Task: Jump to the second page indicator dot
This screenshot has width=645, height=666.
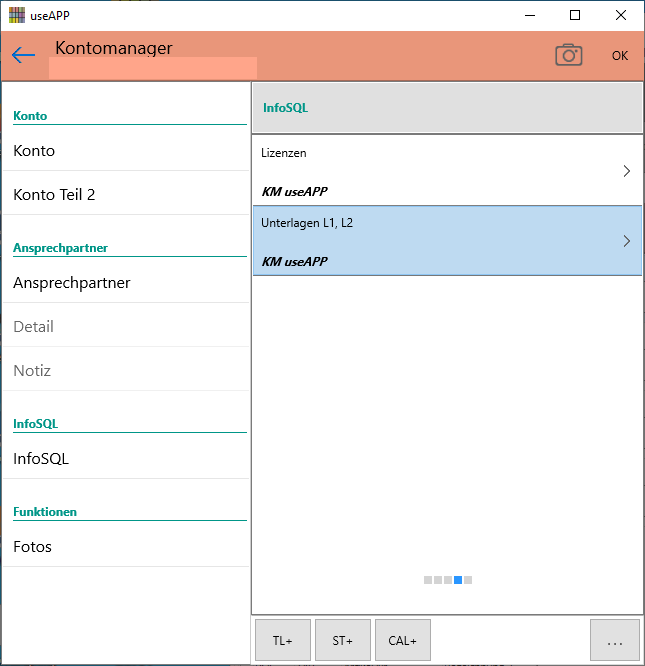Action: tap(438, 580)
